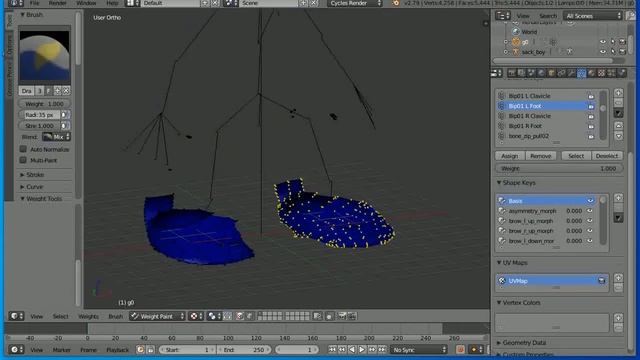Unlink the brush datablock
Viewport: 640px width, 360px height.
point(66,91)
